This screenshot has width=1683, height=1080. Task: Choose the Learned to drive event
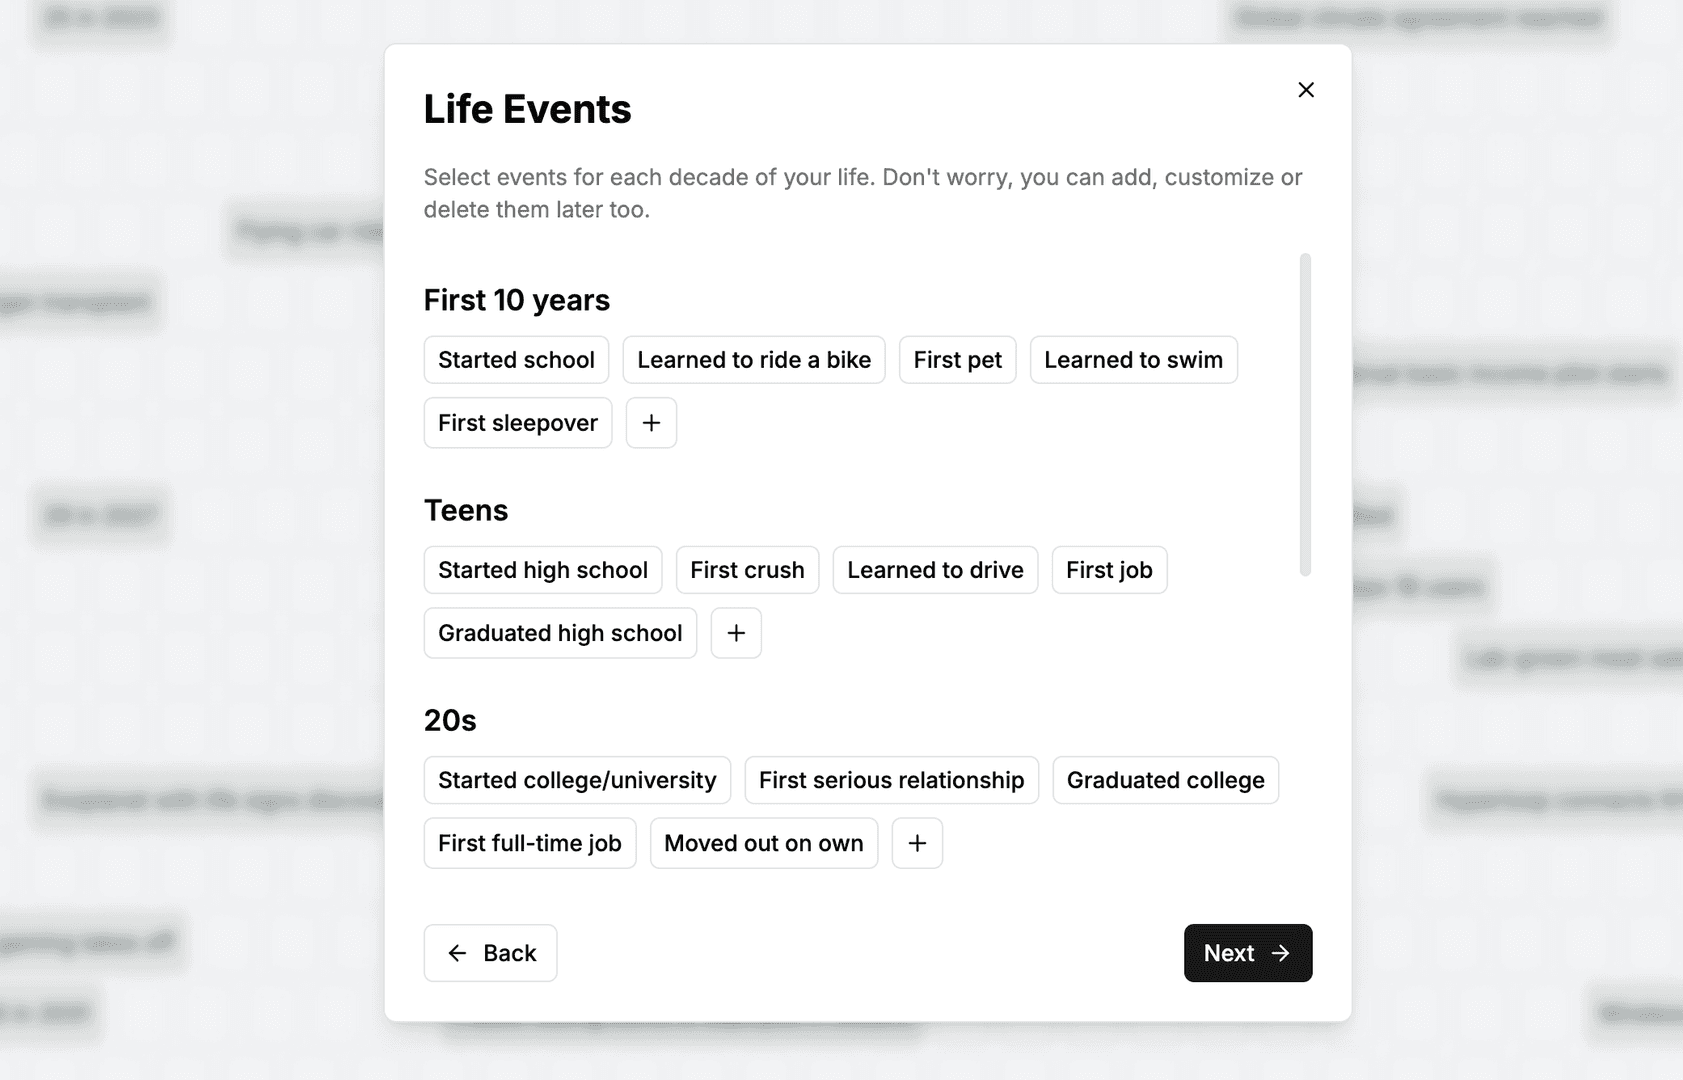click(x=935, y=570)
